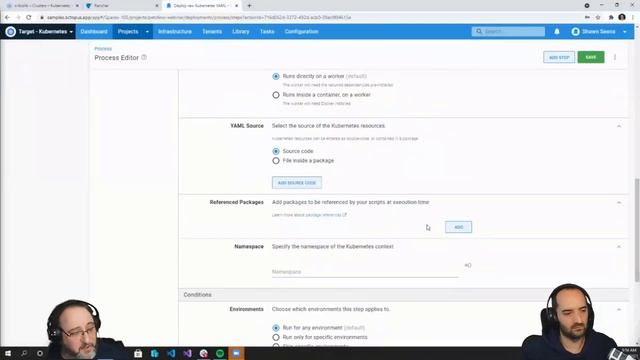640x360 pixels.
Task: Open browser extensions puzzle icon
Action: pos(611,18)
